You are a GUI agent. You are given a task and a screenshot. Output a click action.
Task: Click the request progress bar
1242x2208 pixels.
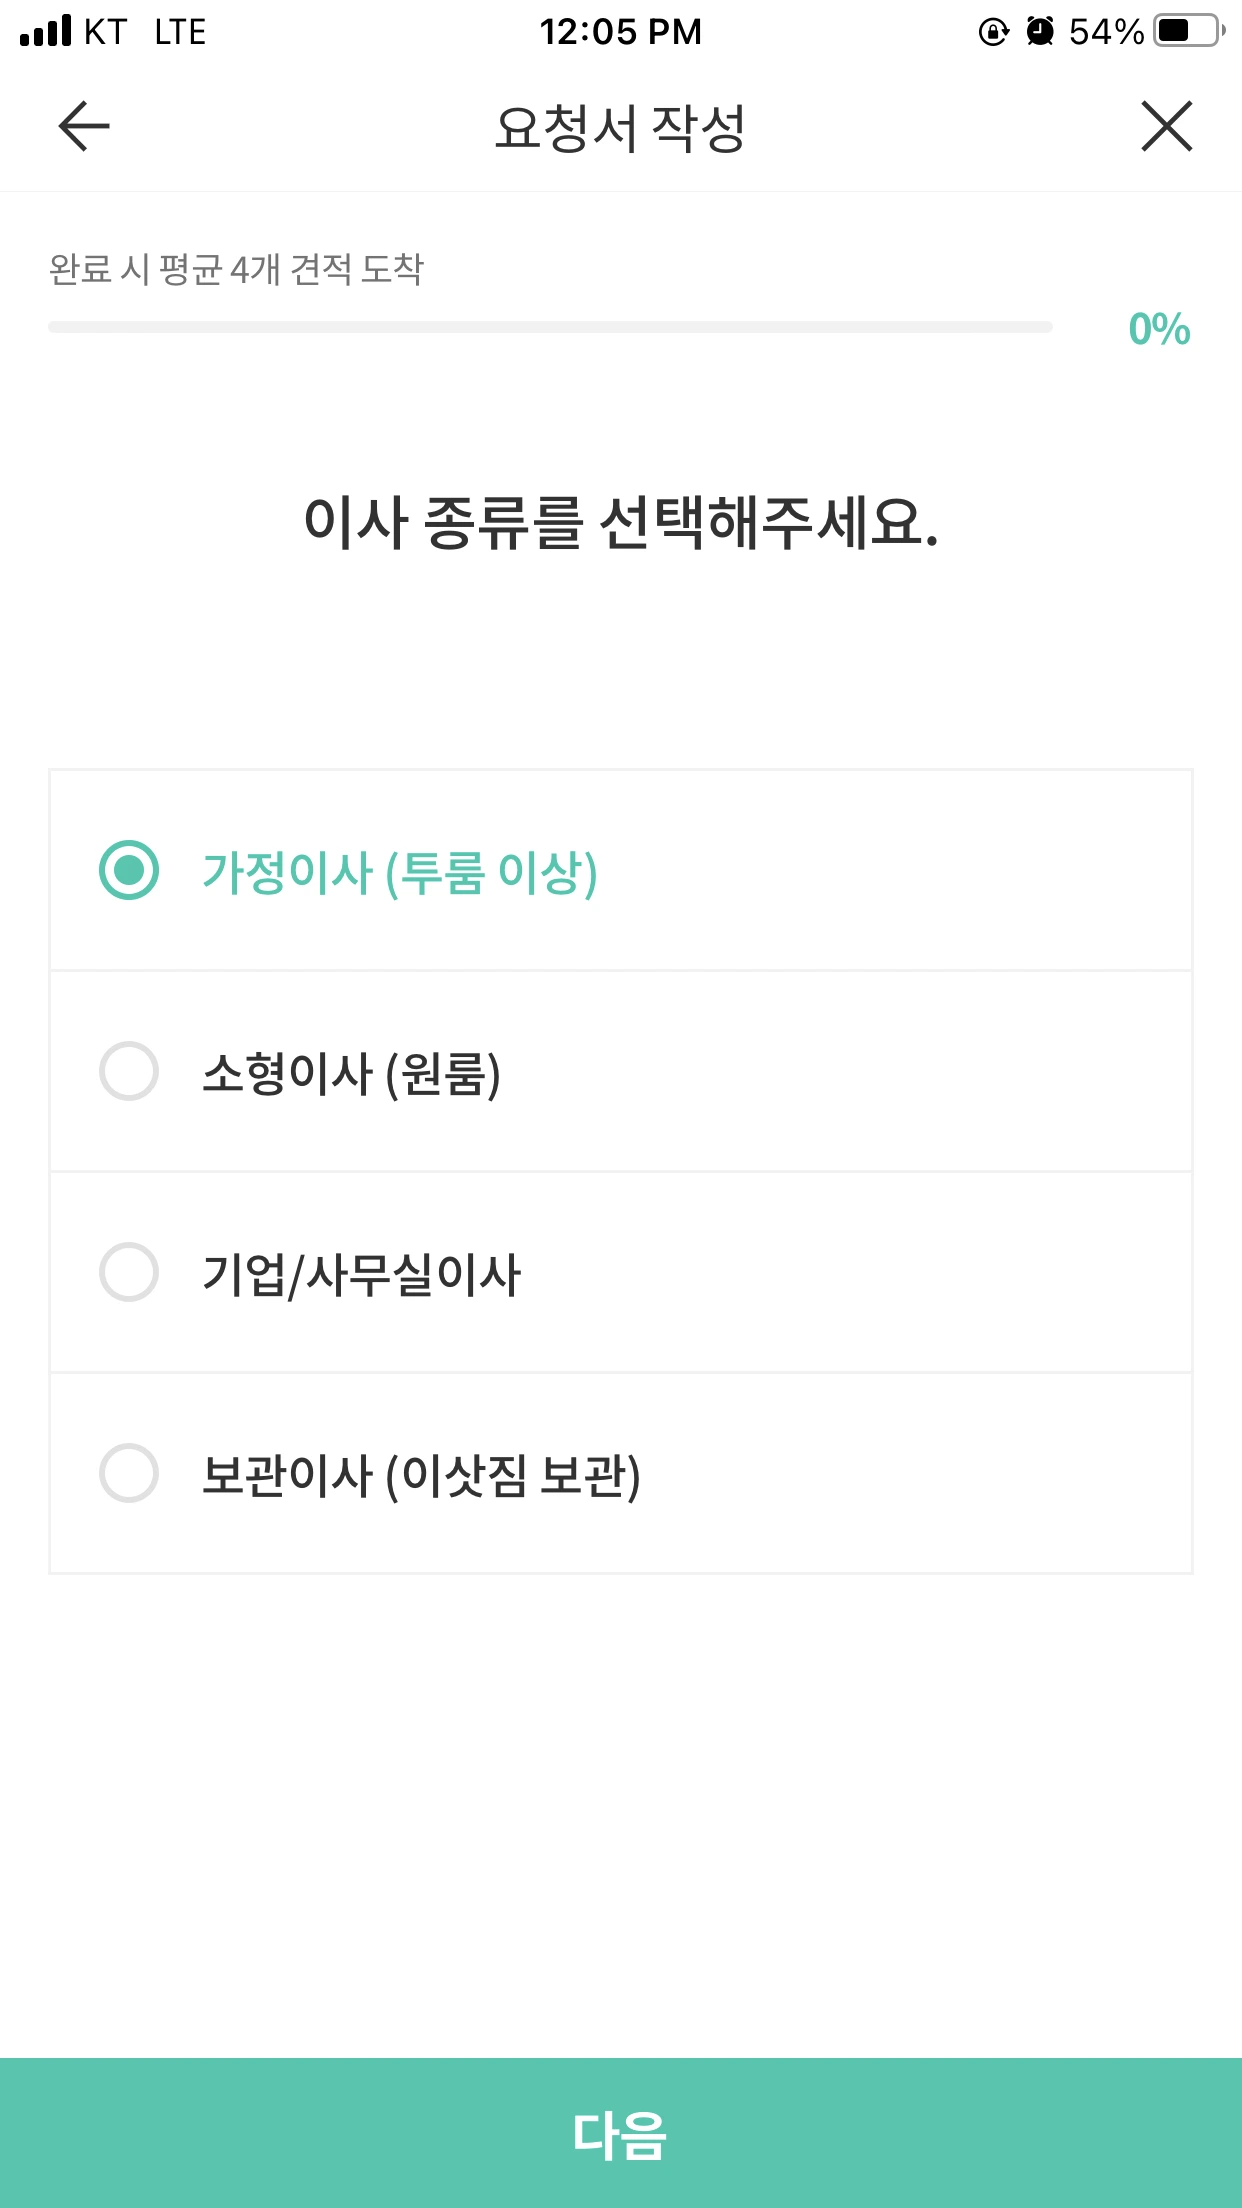(x=550, y=327)
